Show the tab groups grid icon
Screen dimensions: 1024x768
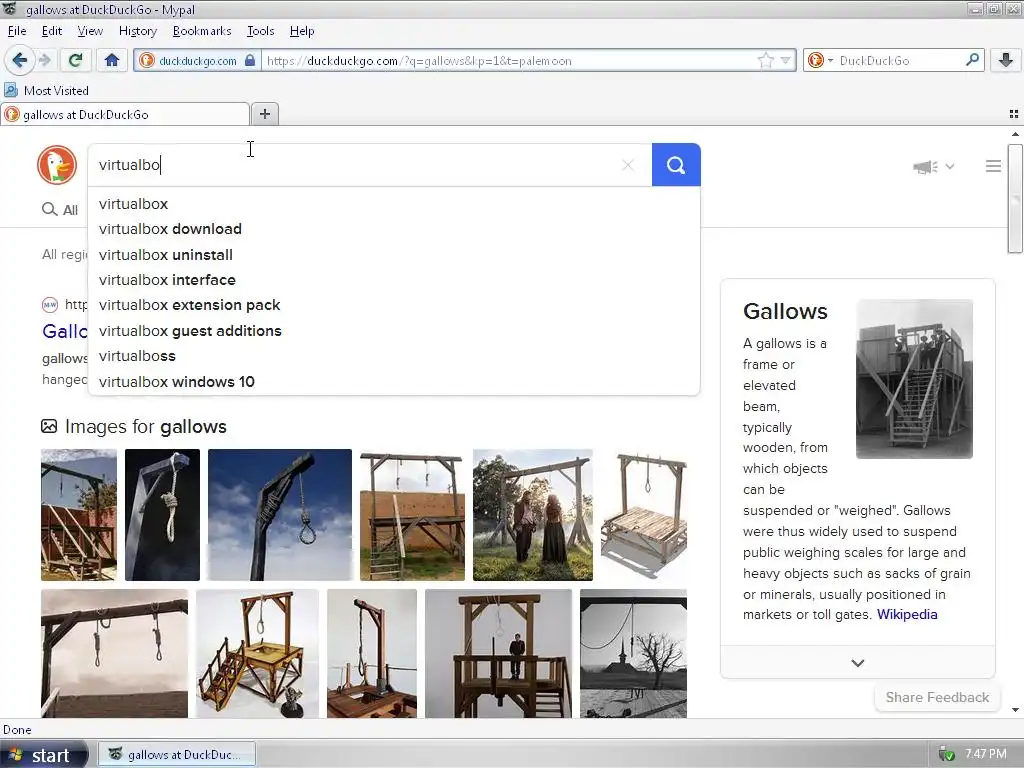pyautogui.click(x=1014, y=114)
